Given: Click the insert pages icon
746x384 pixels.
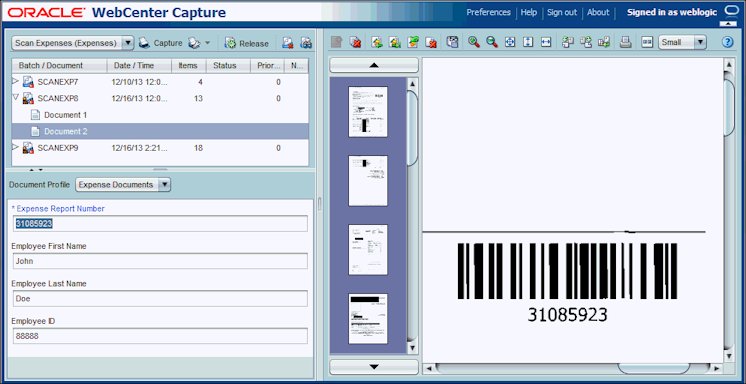Looking at the screenshot, I should 395,42.
